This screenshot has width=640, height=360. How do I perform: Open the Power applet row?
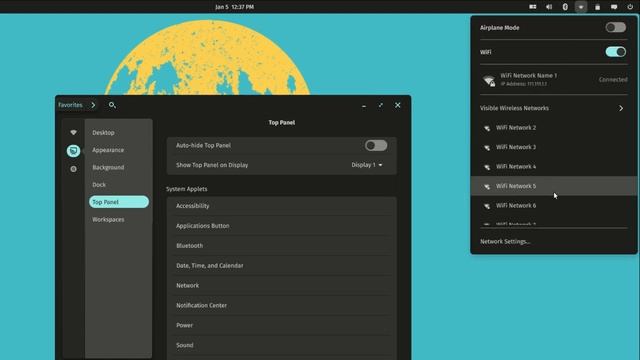(281, 325)
